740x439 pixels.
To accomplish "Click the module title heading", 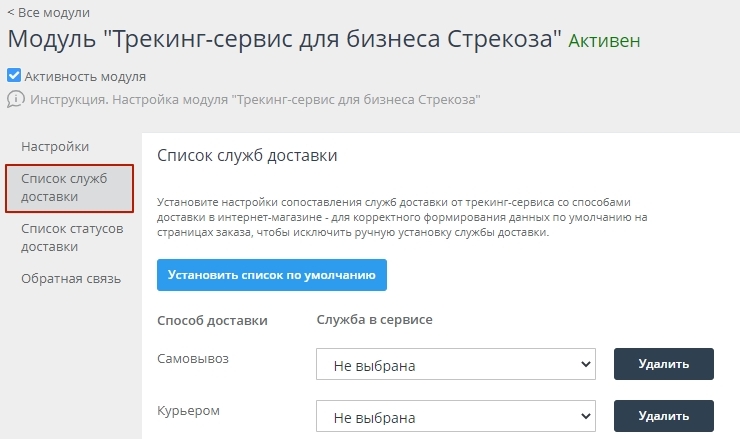I will pos(285,41).
